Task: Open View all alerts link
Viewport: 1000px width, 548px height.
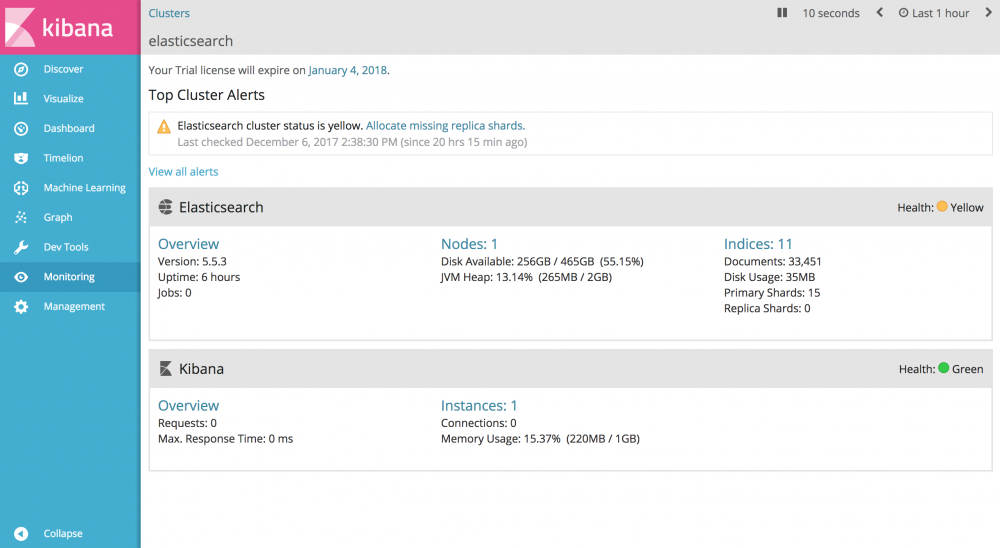Action: [183, 172]
